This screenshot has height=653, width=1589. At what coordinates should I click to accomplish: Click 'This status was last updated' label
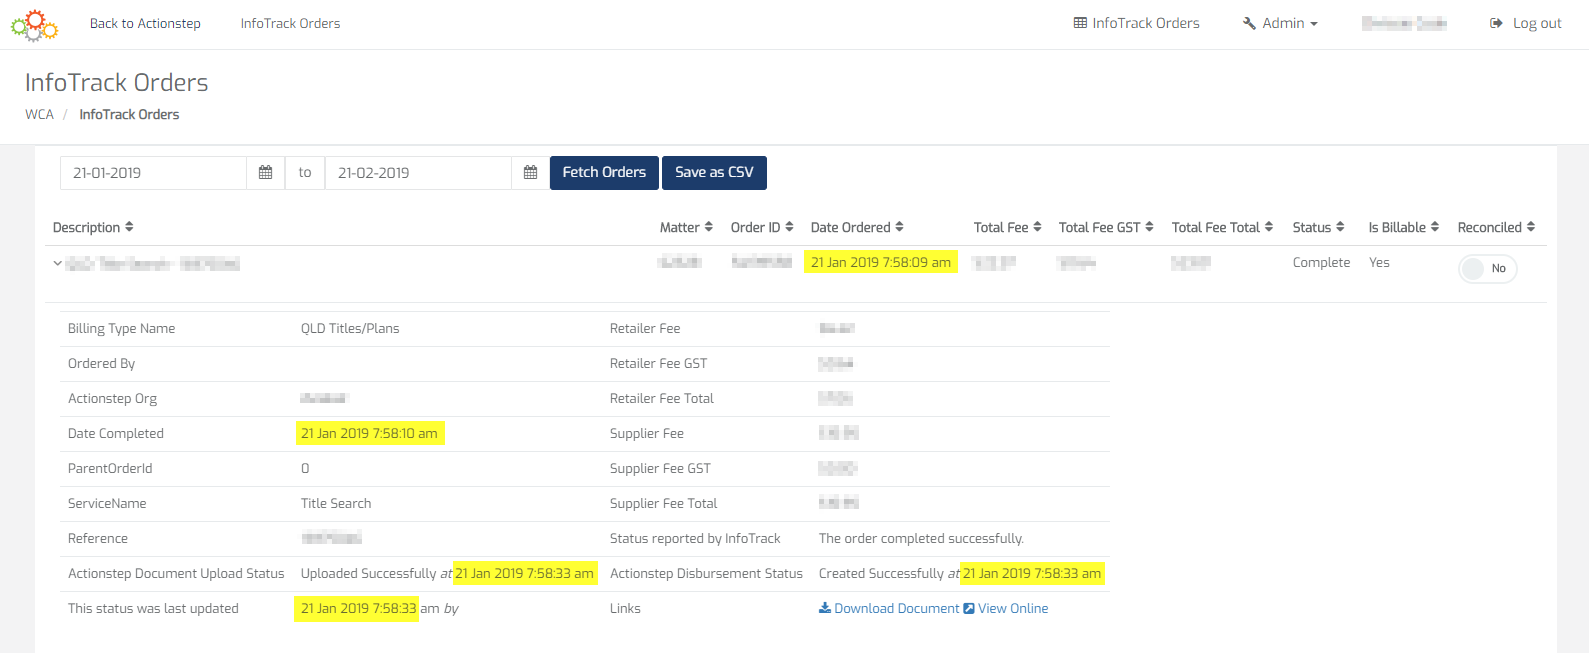[x=153, y=608]
